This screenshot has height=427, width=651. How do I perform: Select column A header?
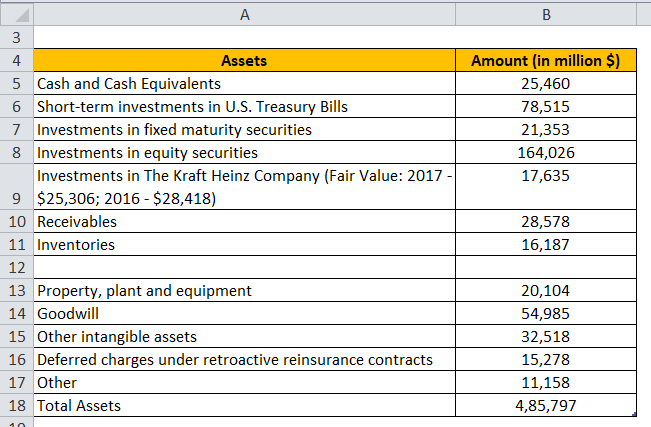[245, 14]
